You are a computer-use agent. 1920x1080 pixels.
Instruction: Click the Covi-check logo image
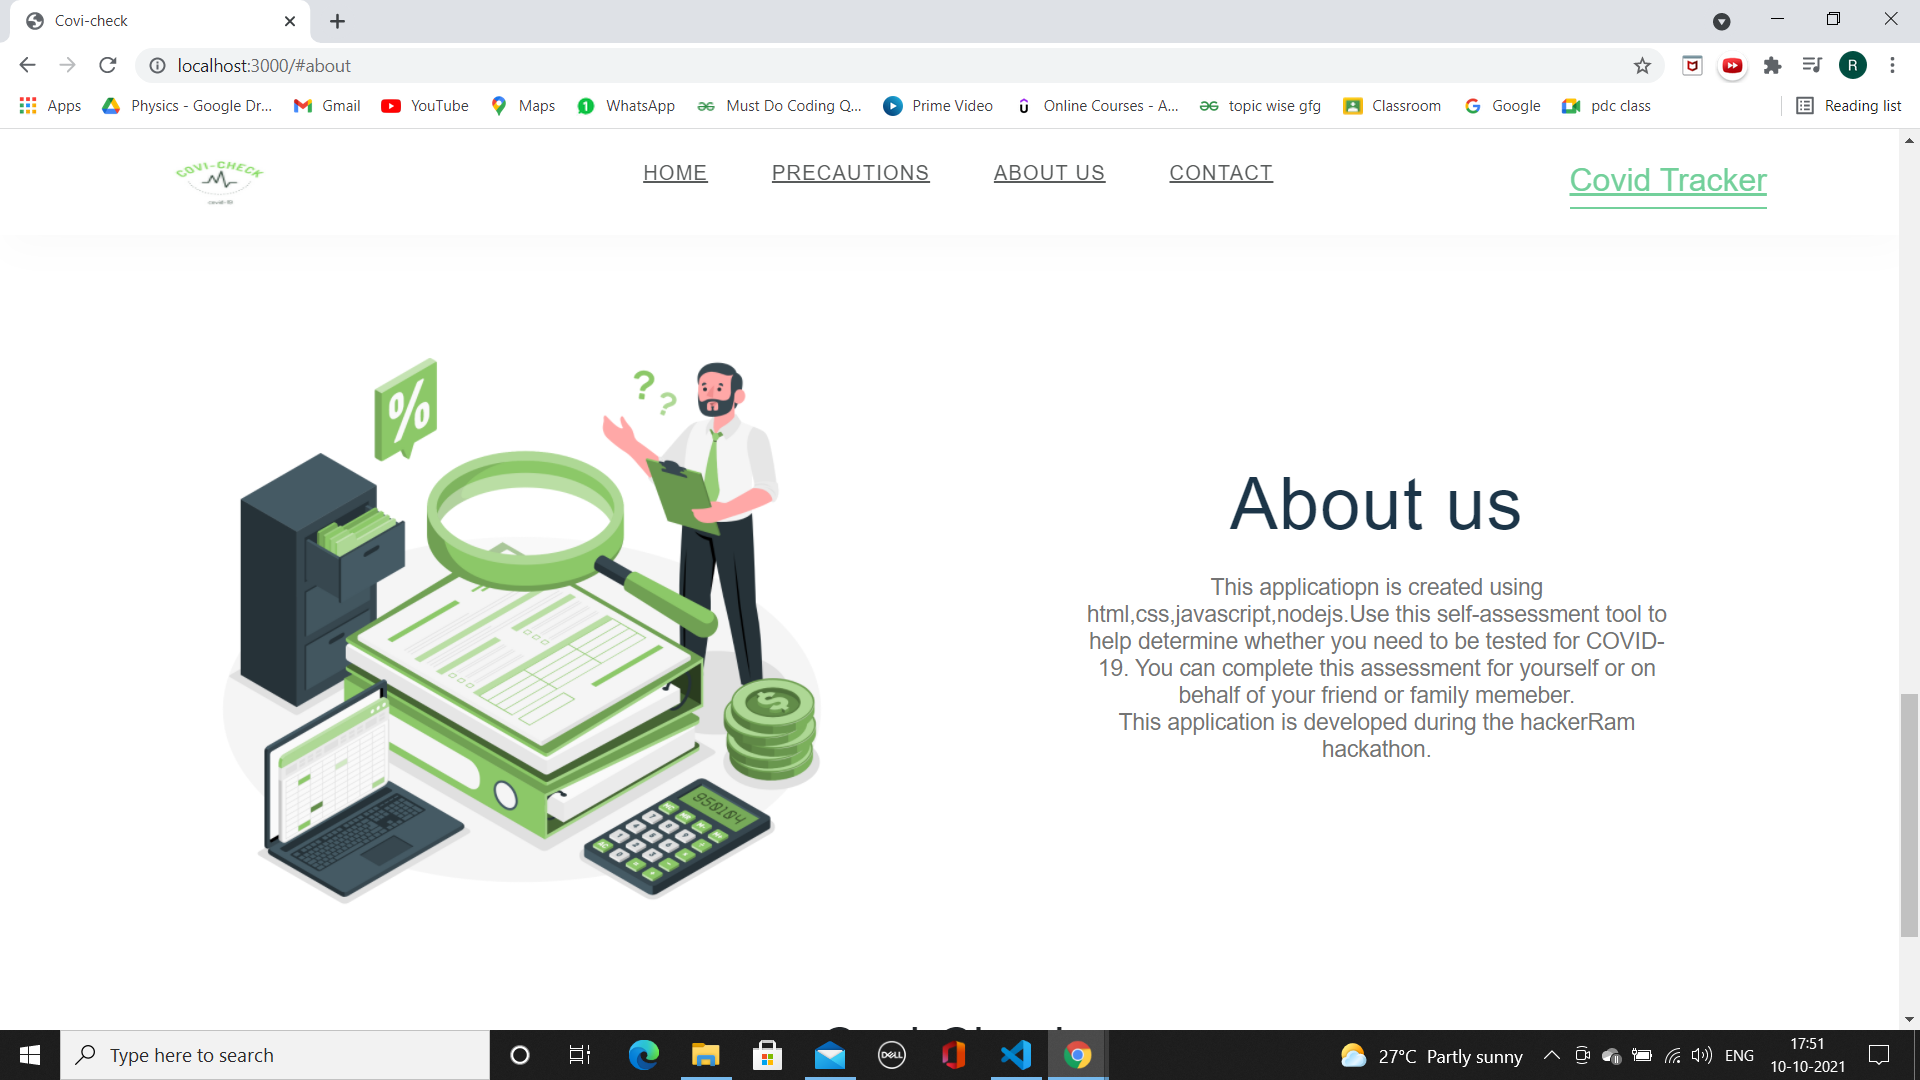220,181
